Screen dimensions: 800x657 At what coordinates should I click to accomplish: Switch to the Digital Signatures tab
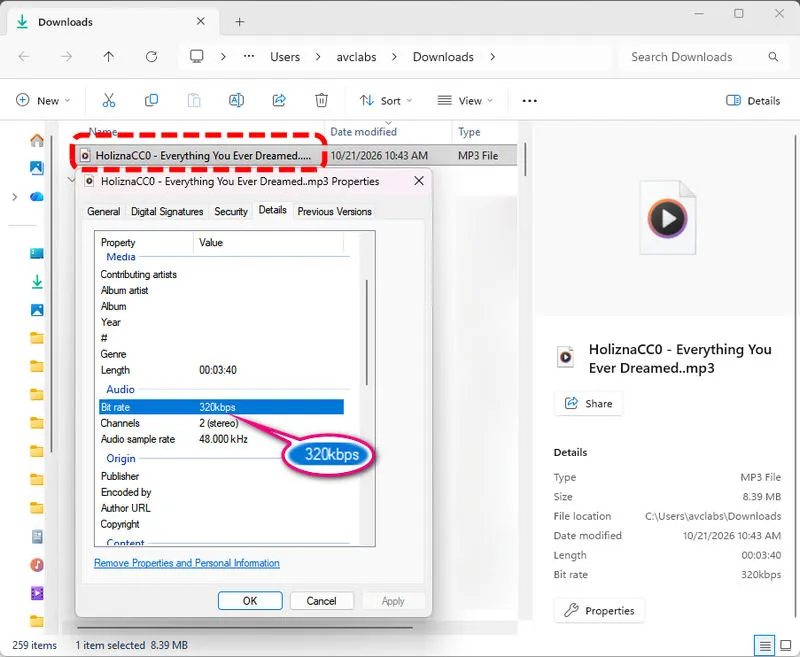[x=167, y=211]
